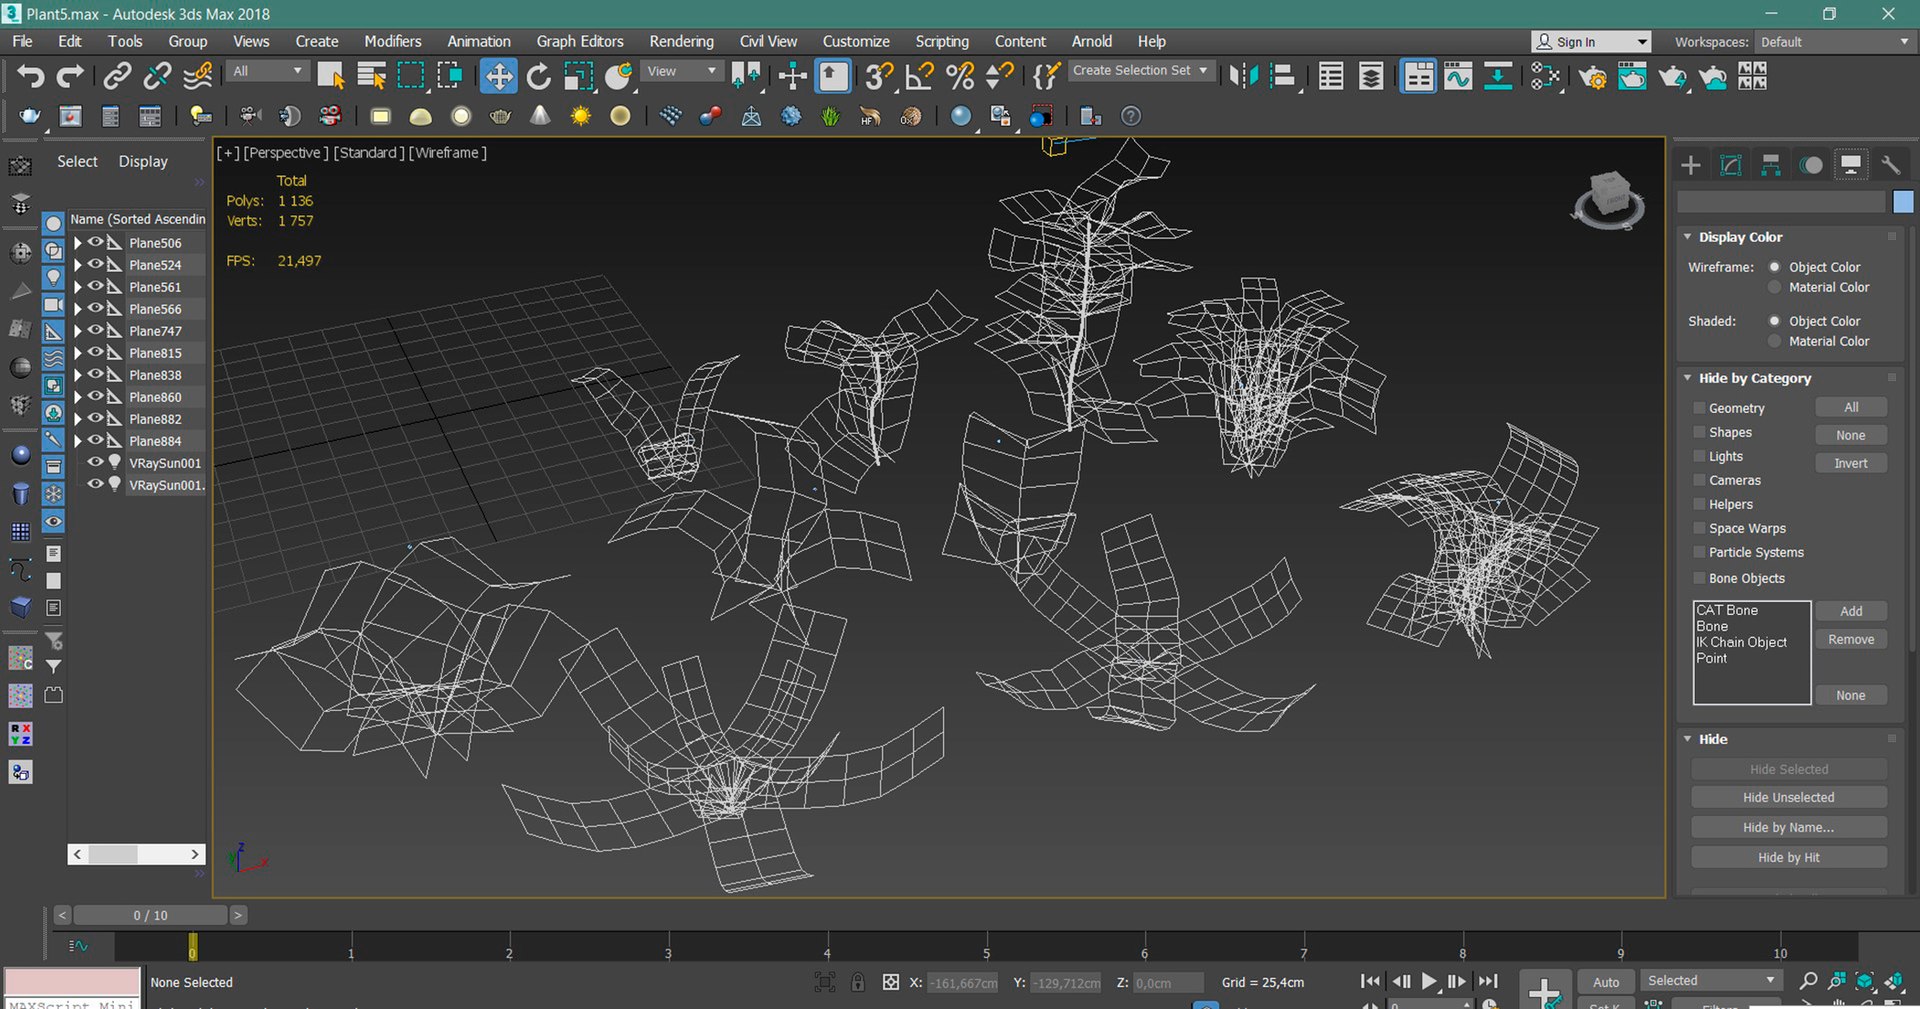Toggle the Percent Snap icon

coord(959,76)
